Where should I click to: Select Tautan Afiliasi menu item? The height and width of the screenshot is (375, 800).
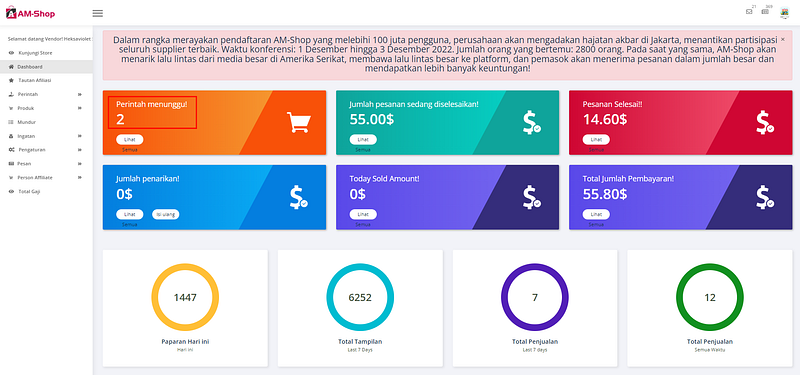click(46, 81)
